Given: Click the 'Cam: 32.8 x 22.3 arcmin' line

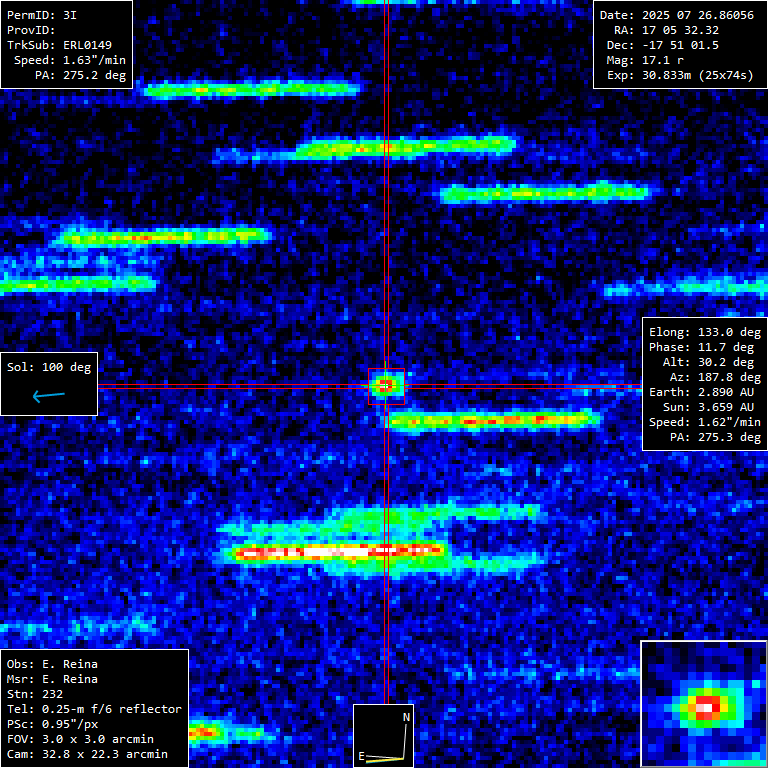Looking at the screenshot, I should [87, 754].
